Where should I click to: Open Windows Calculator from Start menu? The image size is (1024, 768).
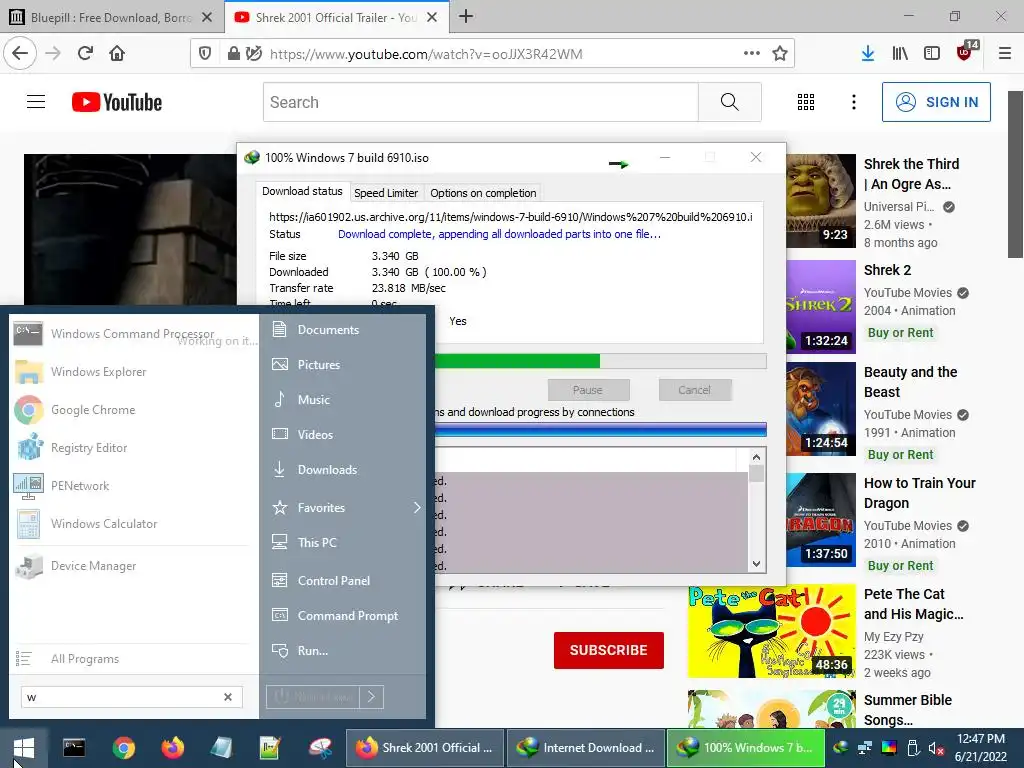tap(133, 524)
